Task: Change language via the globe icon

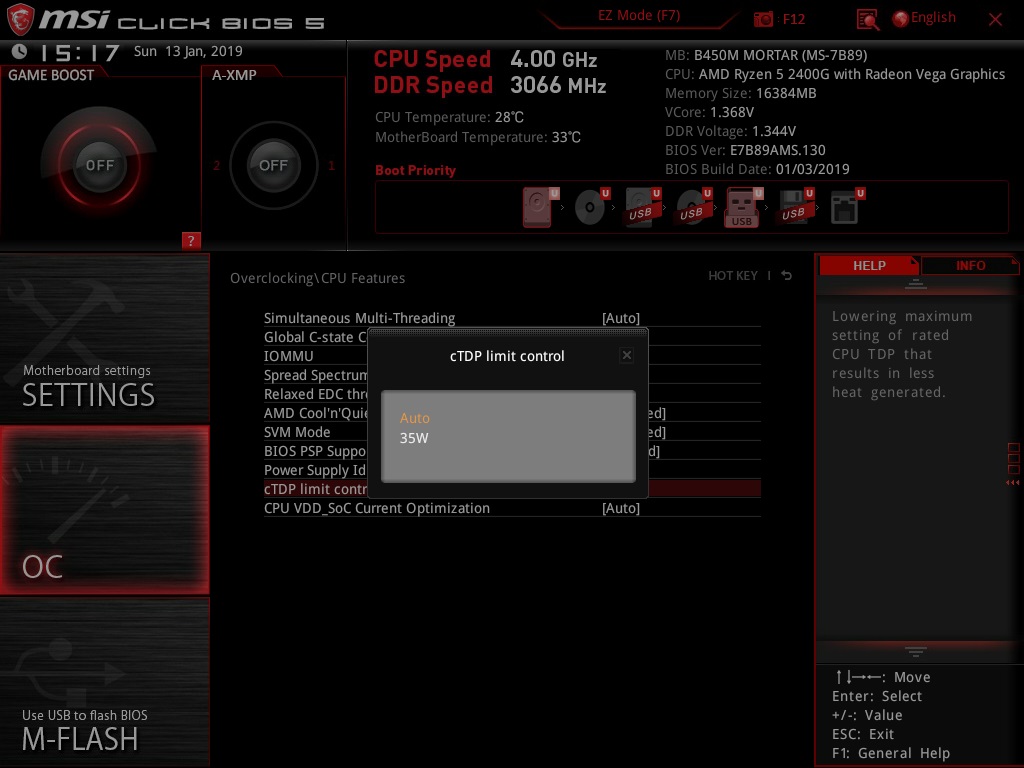Action: coord(901,17)
